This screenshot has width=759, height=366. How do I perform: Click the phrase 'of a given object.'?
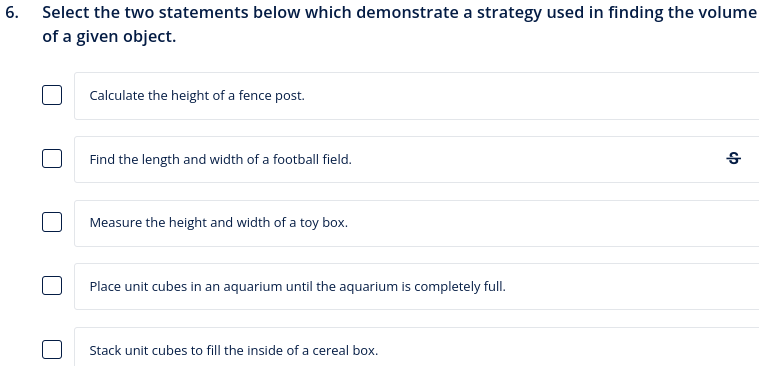click(109, 36)
